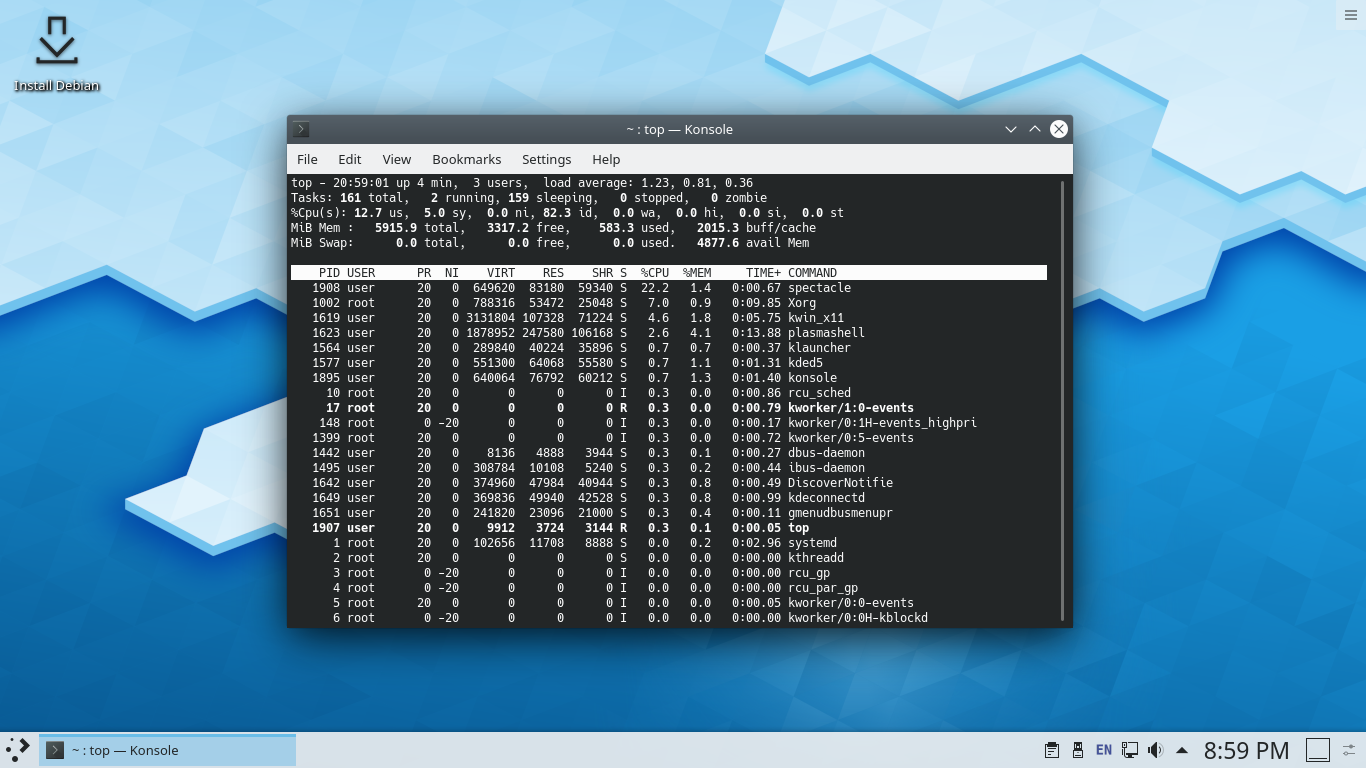Open the File menu in Konsole
Viewport: 1366px width, 768px height.
point(307,159)
